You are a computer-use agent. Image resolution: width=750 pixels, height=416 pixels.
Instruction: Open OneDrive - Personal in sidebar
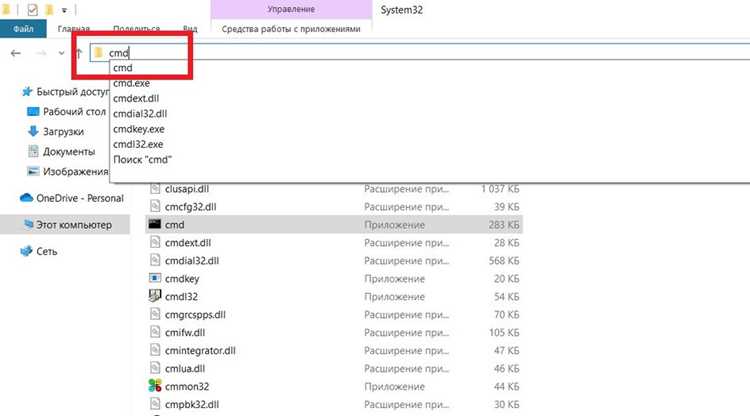tap(80, 198)
